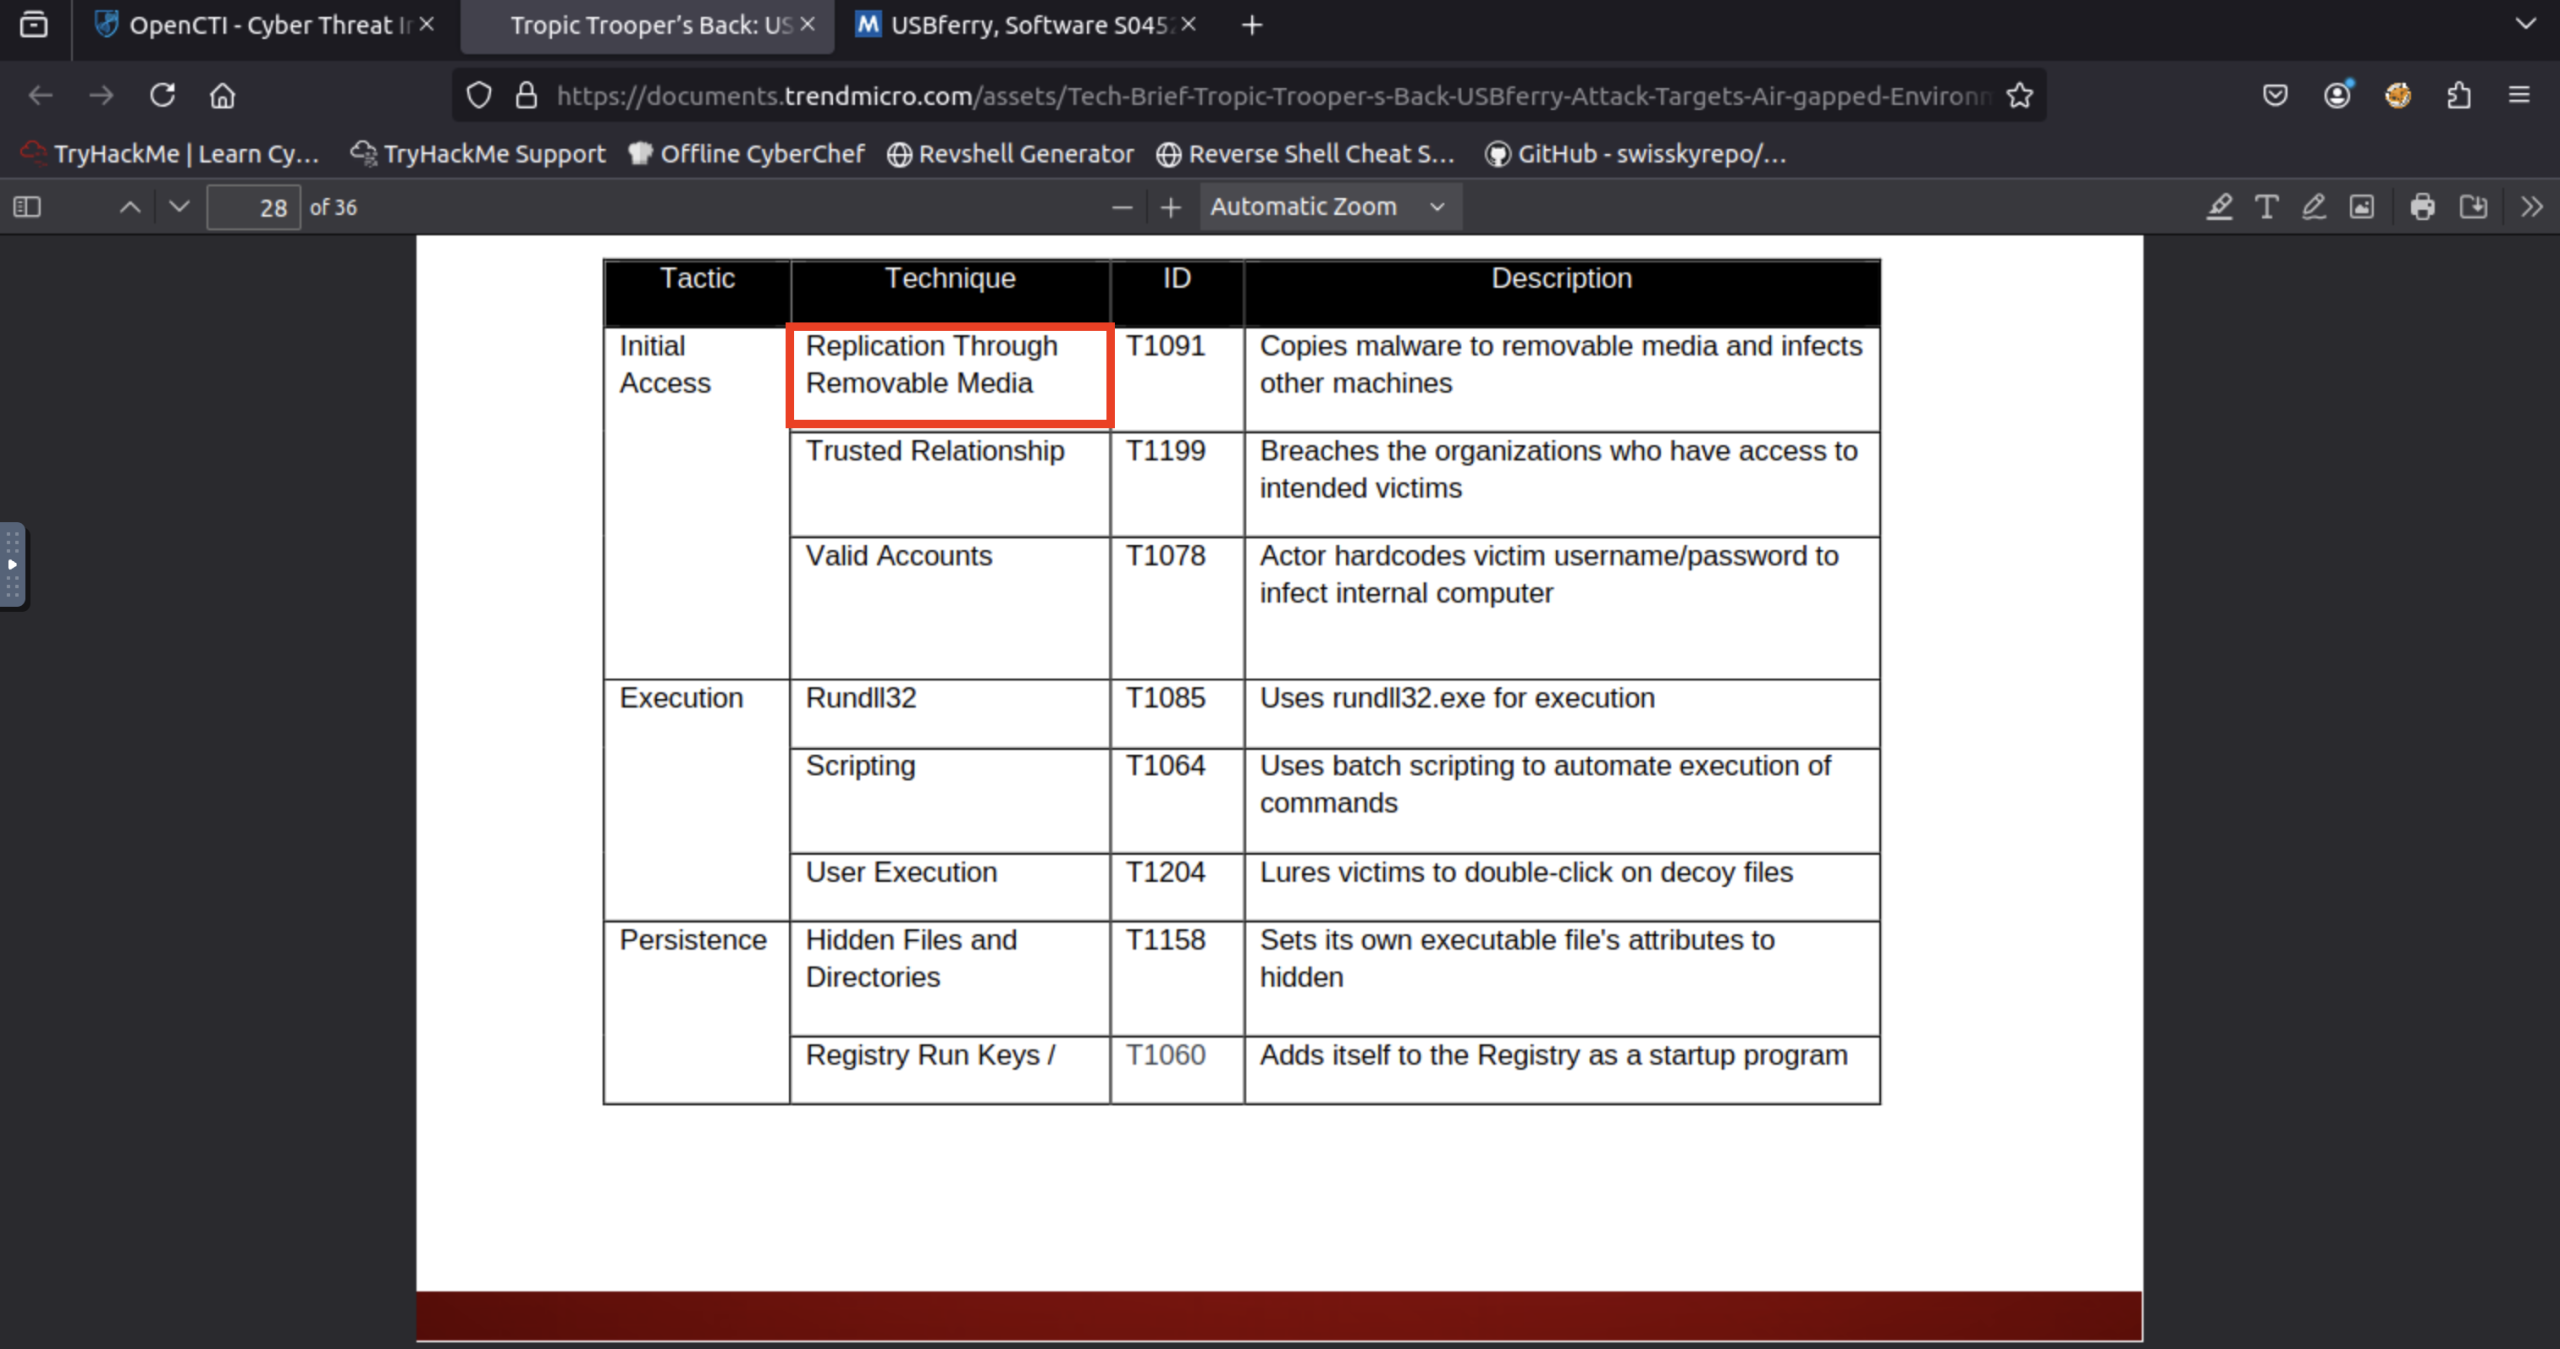The height and width of the screenshot is (1349, 2560).
Task: Open Revshell Generator bookmark
Action: coord(1011,153)
